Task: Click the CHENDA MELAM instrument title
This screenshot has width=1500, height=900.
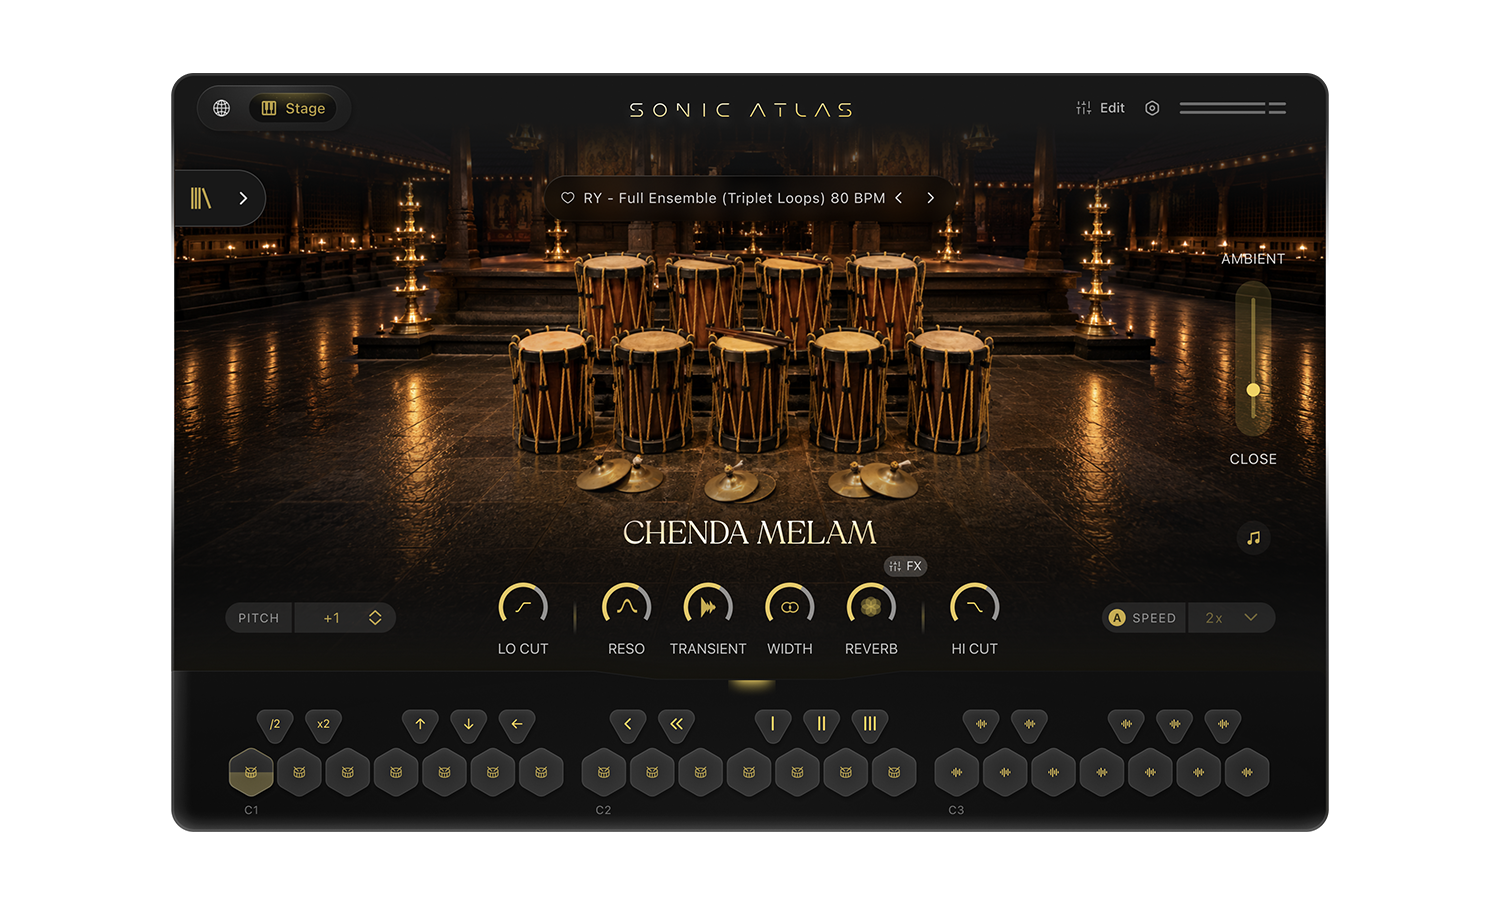Action: pyautogui.click(x=750, y=533)
